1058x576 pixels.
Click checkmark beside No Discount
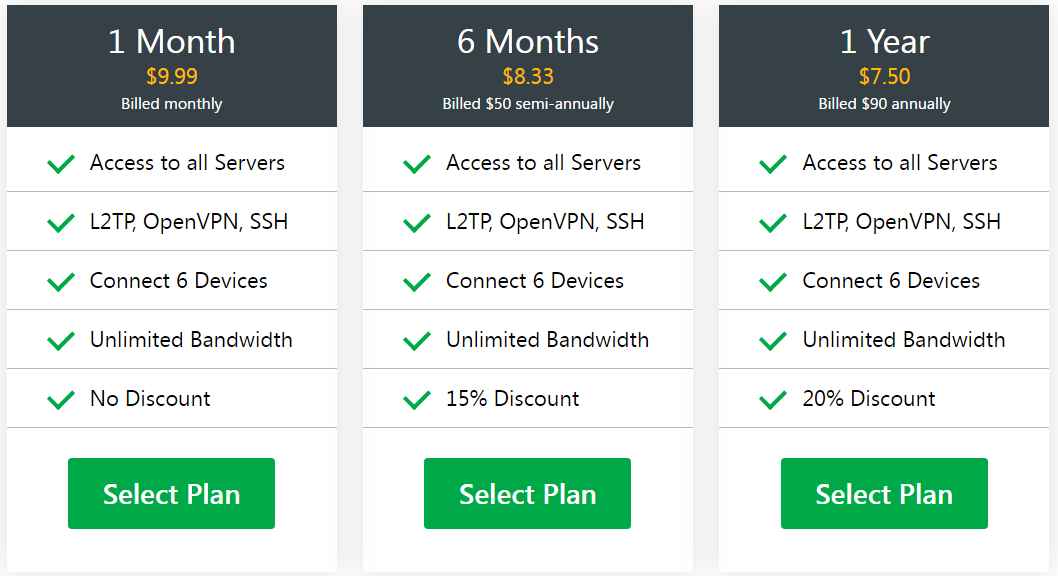[61, 400]
